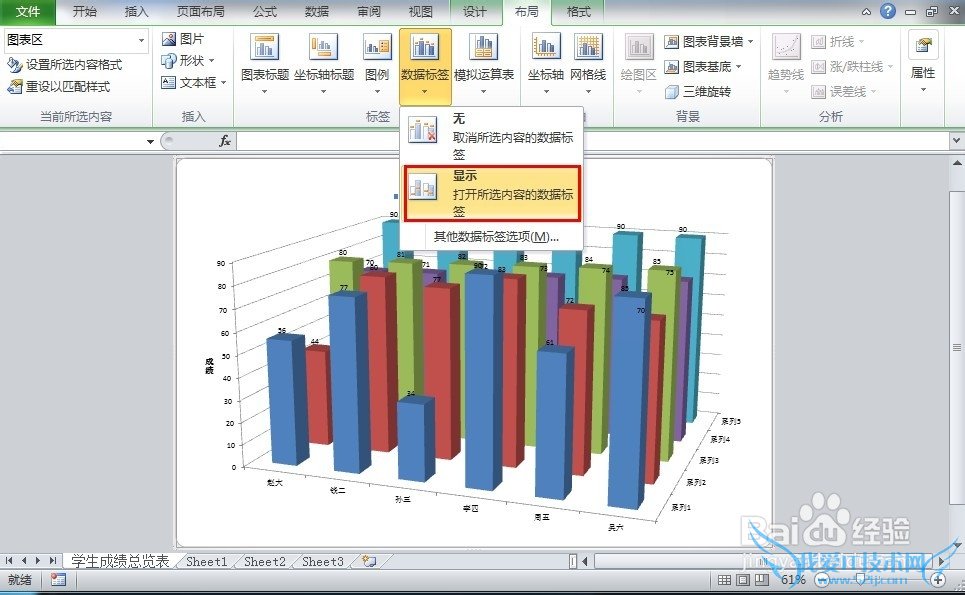Click the vertical scrollbar up arrow
Image resolution: width=965 pixels, height=595 pixels.
pos(957,164)
